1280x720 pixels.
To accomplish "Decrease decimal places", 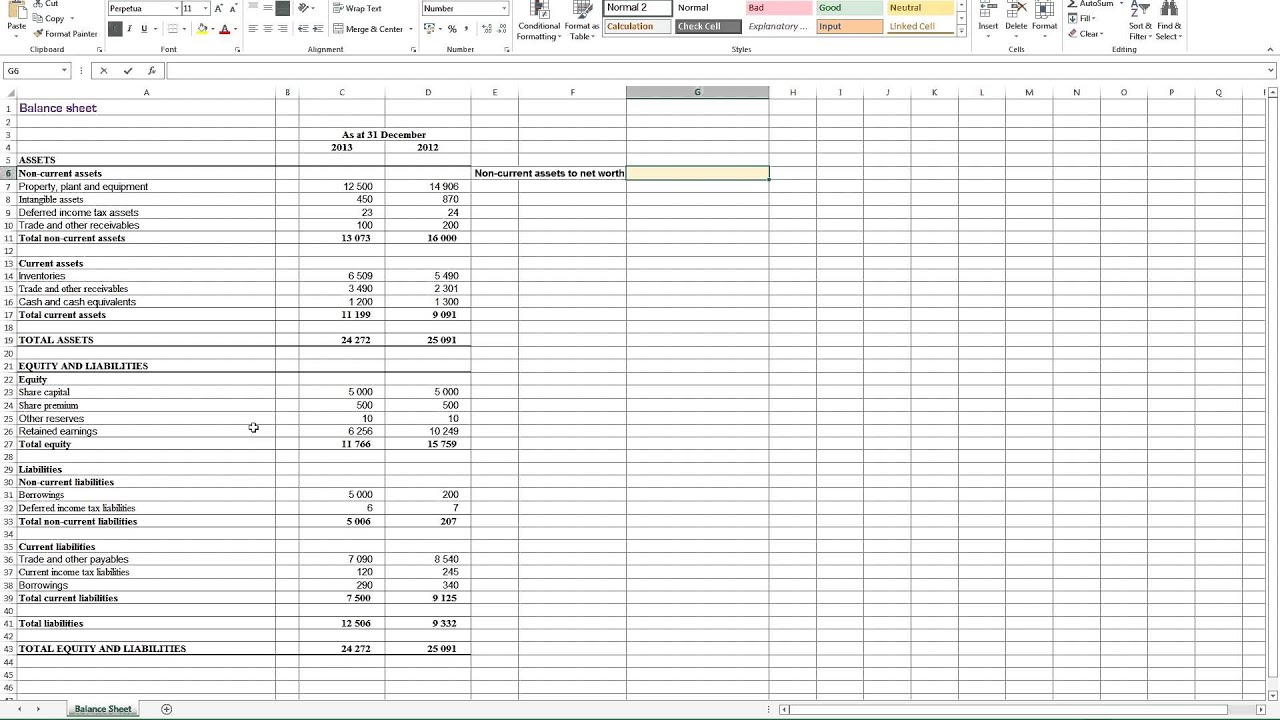I will pos(500,29).
